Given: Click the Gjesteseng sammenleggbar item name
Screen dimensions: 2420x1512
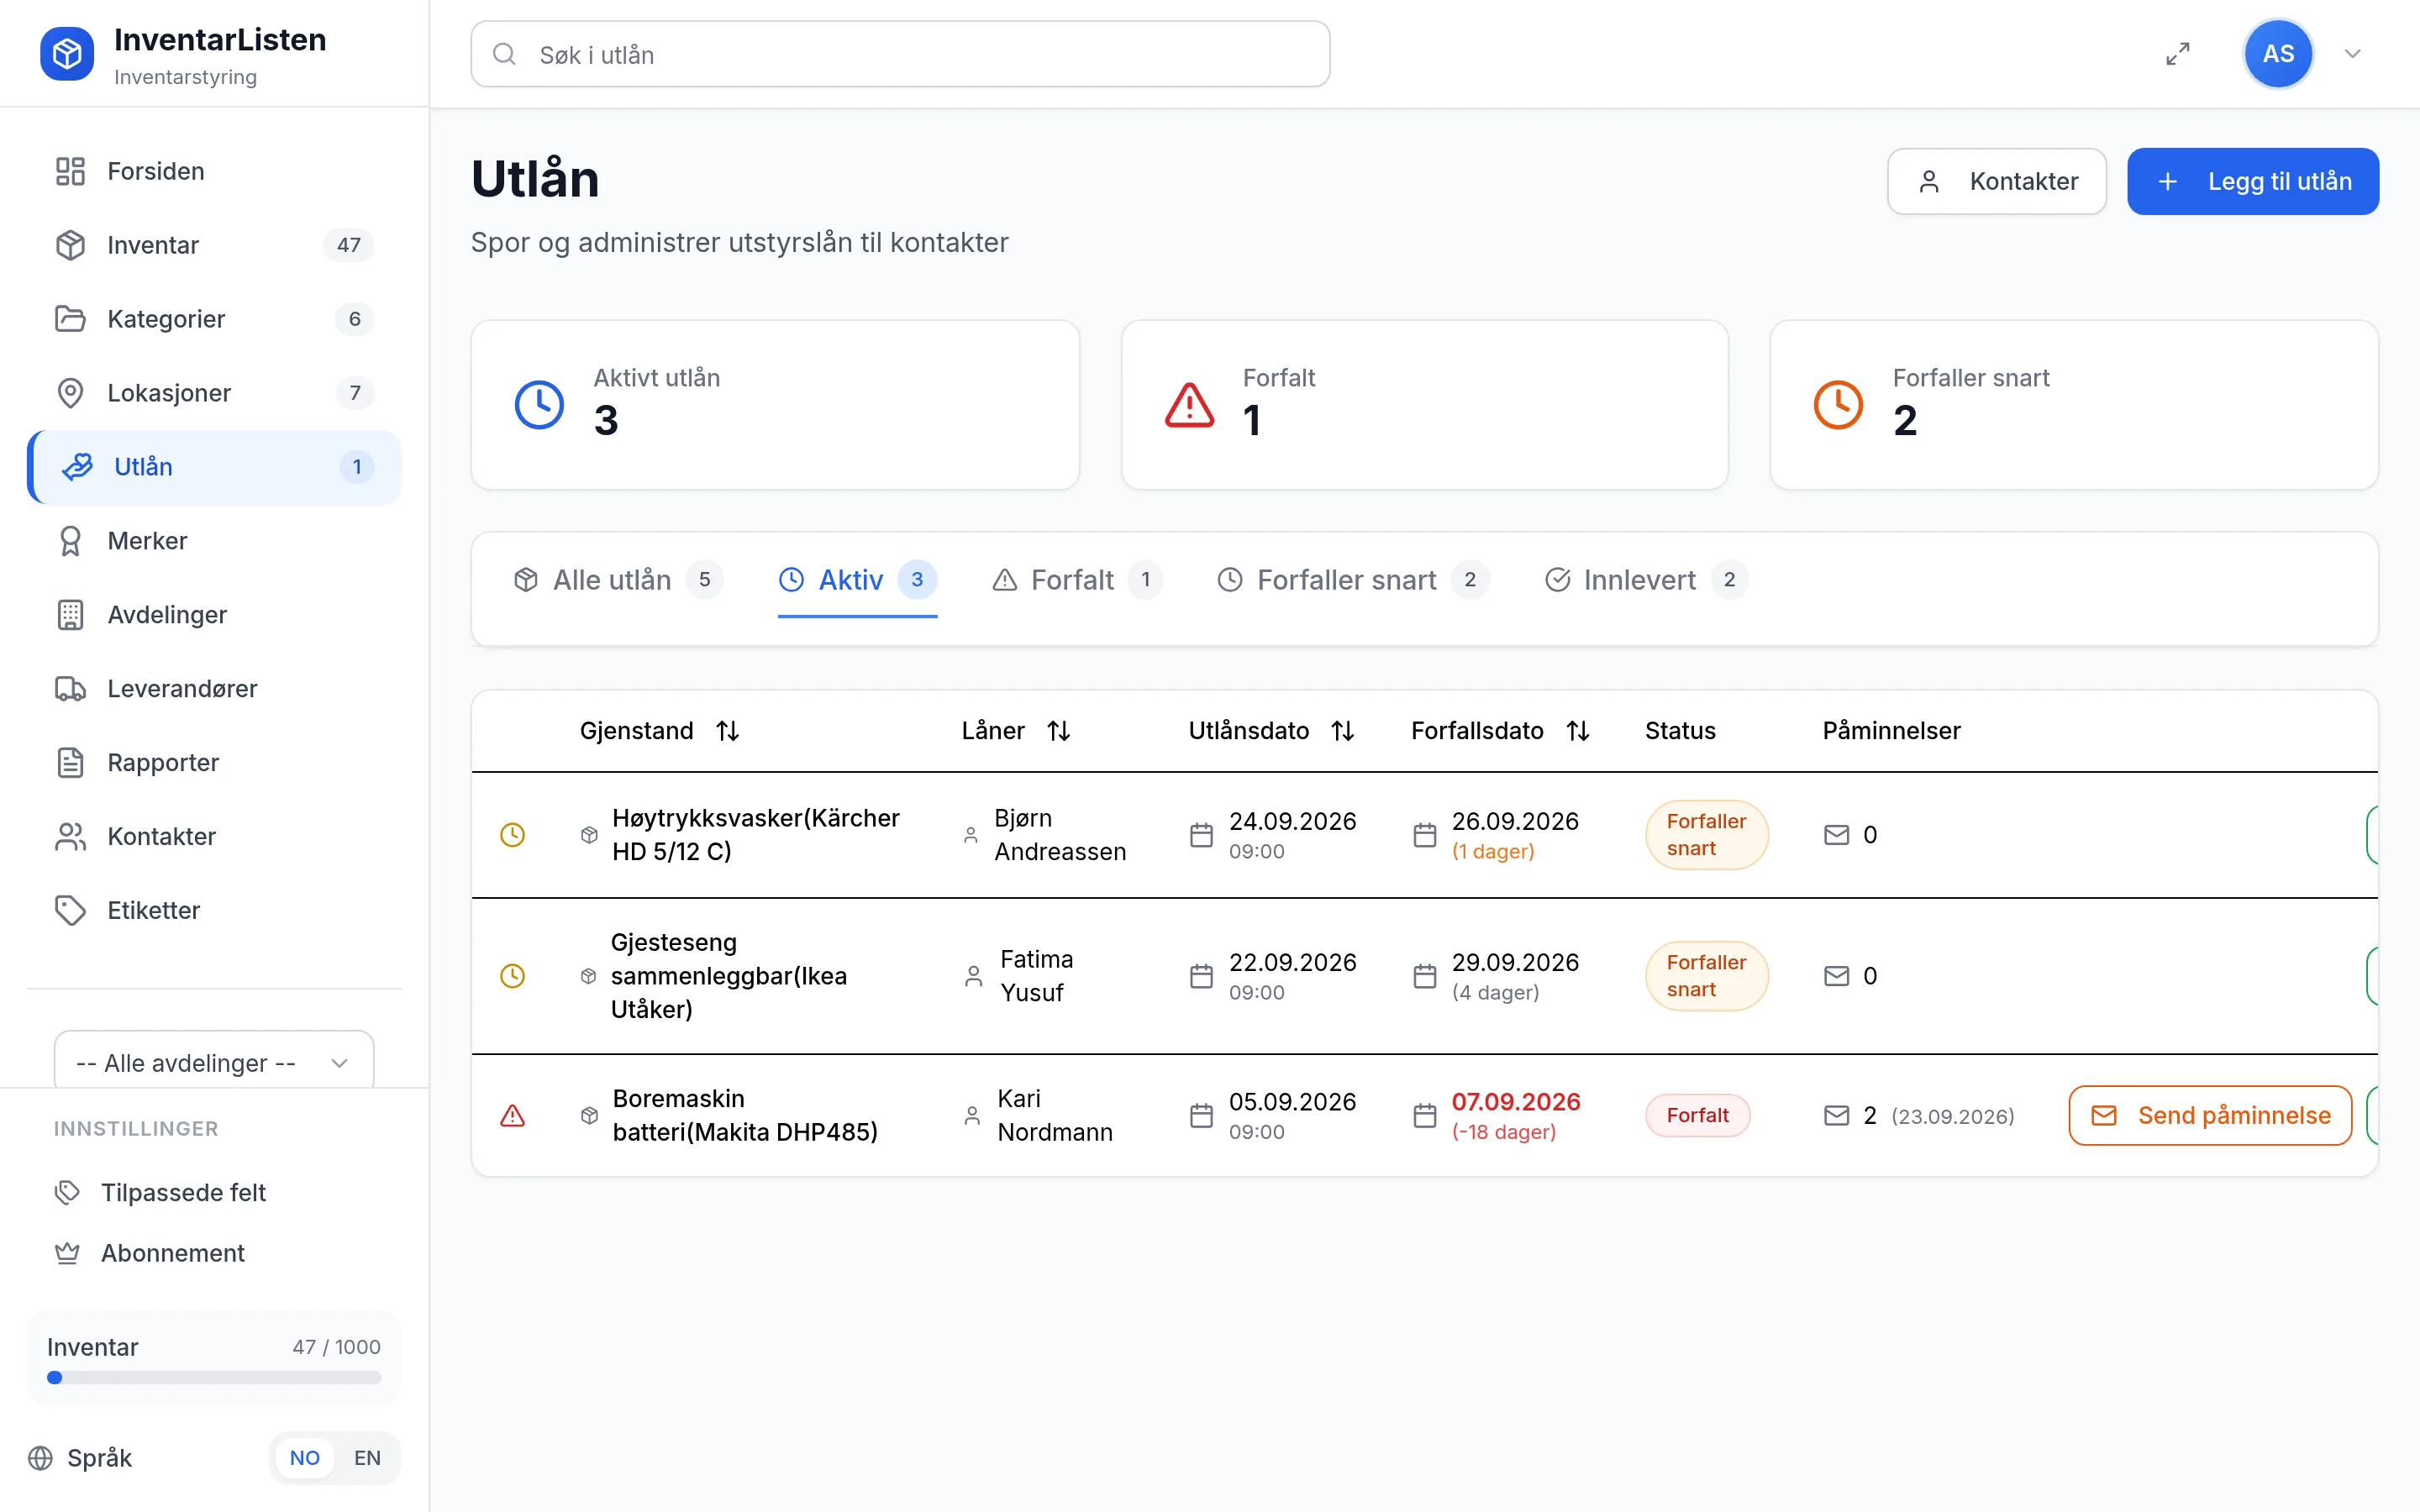Looking at the screenshot, I should pos(729,976).
